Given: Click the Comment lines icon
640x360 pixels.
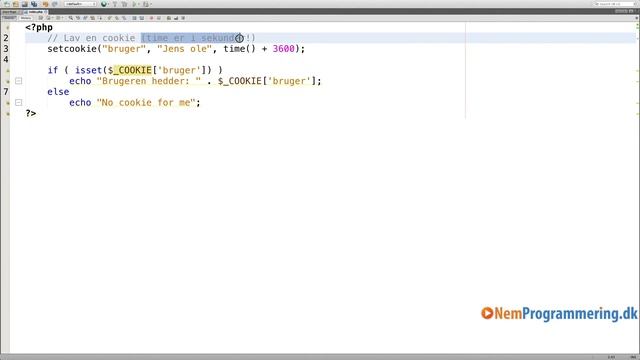Looking at the screenshot, I should coord(169,18).
